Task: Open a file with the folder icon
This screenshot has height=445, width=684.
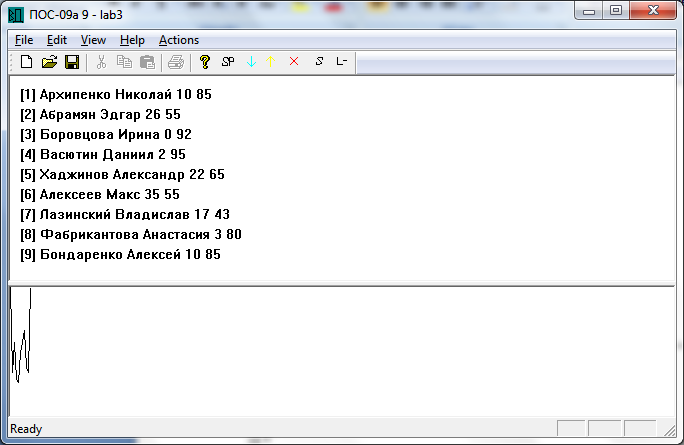Action: click(x=49, y=62)
